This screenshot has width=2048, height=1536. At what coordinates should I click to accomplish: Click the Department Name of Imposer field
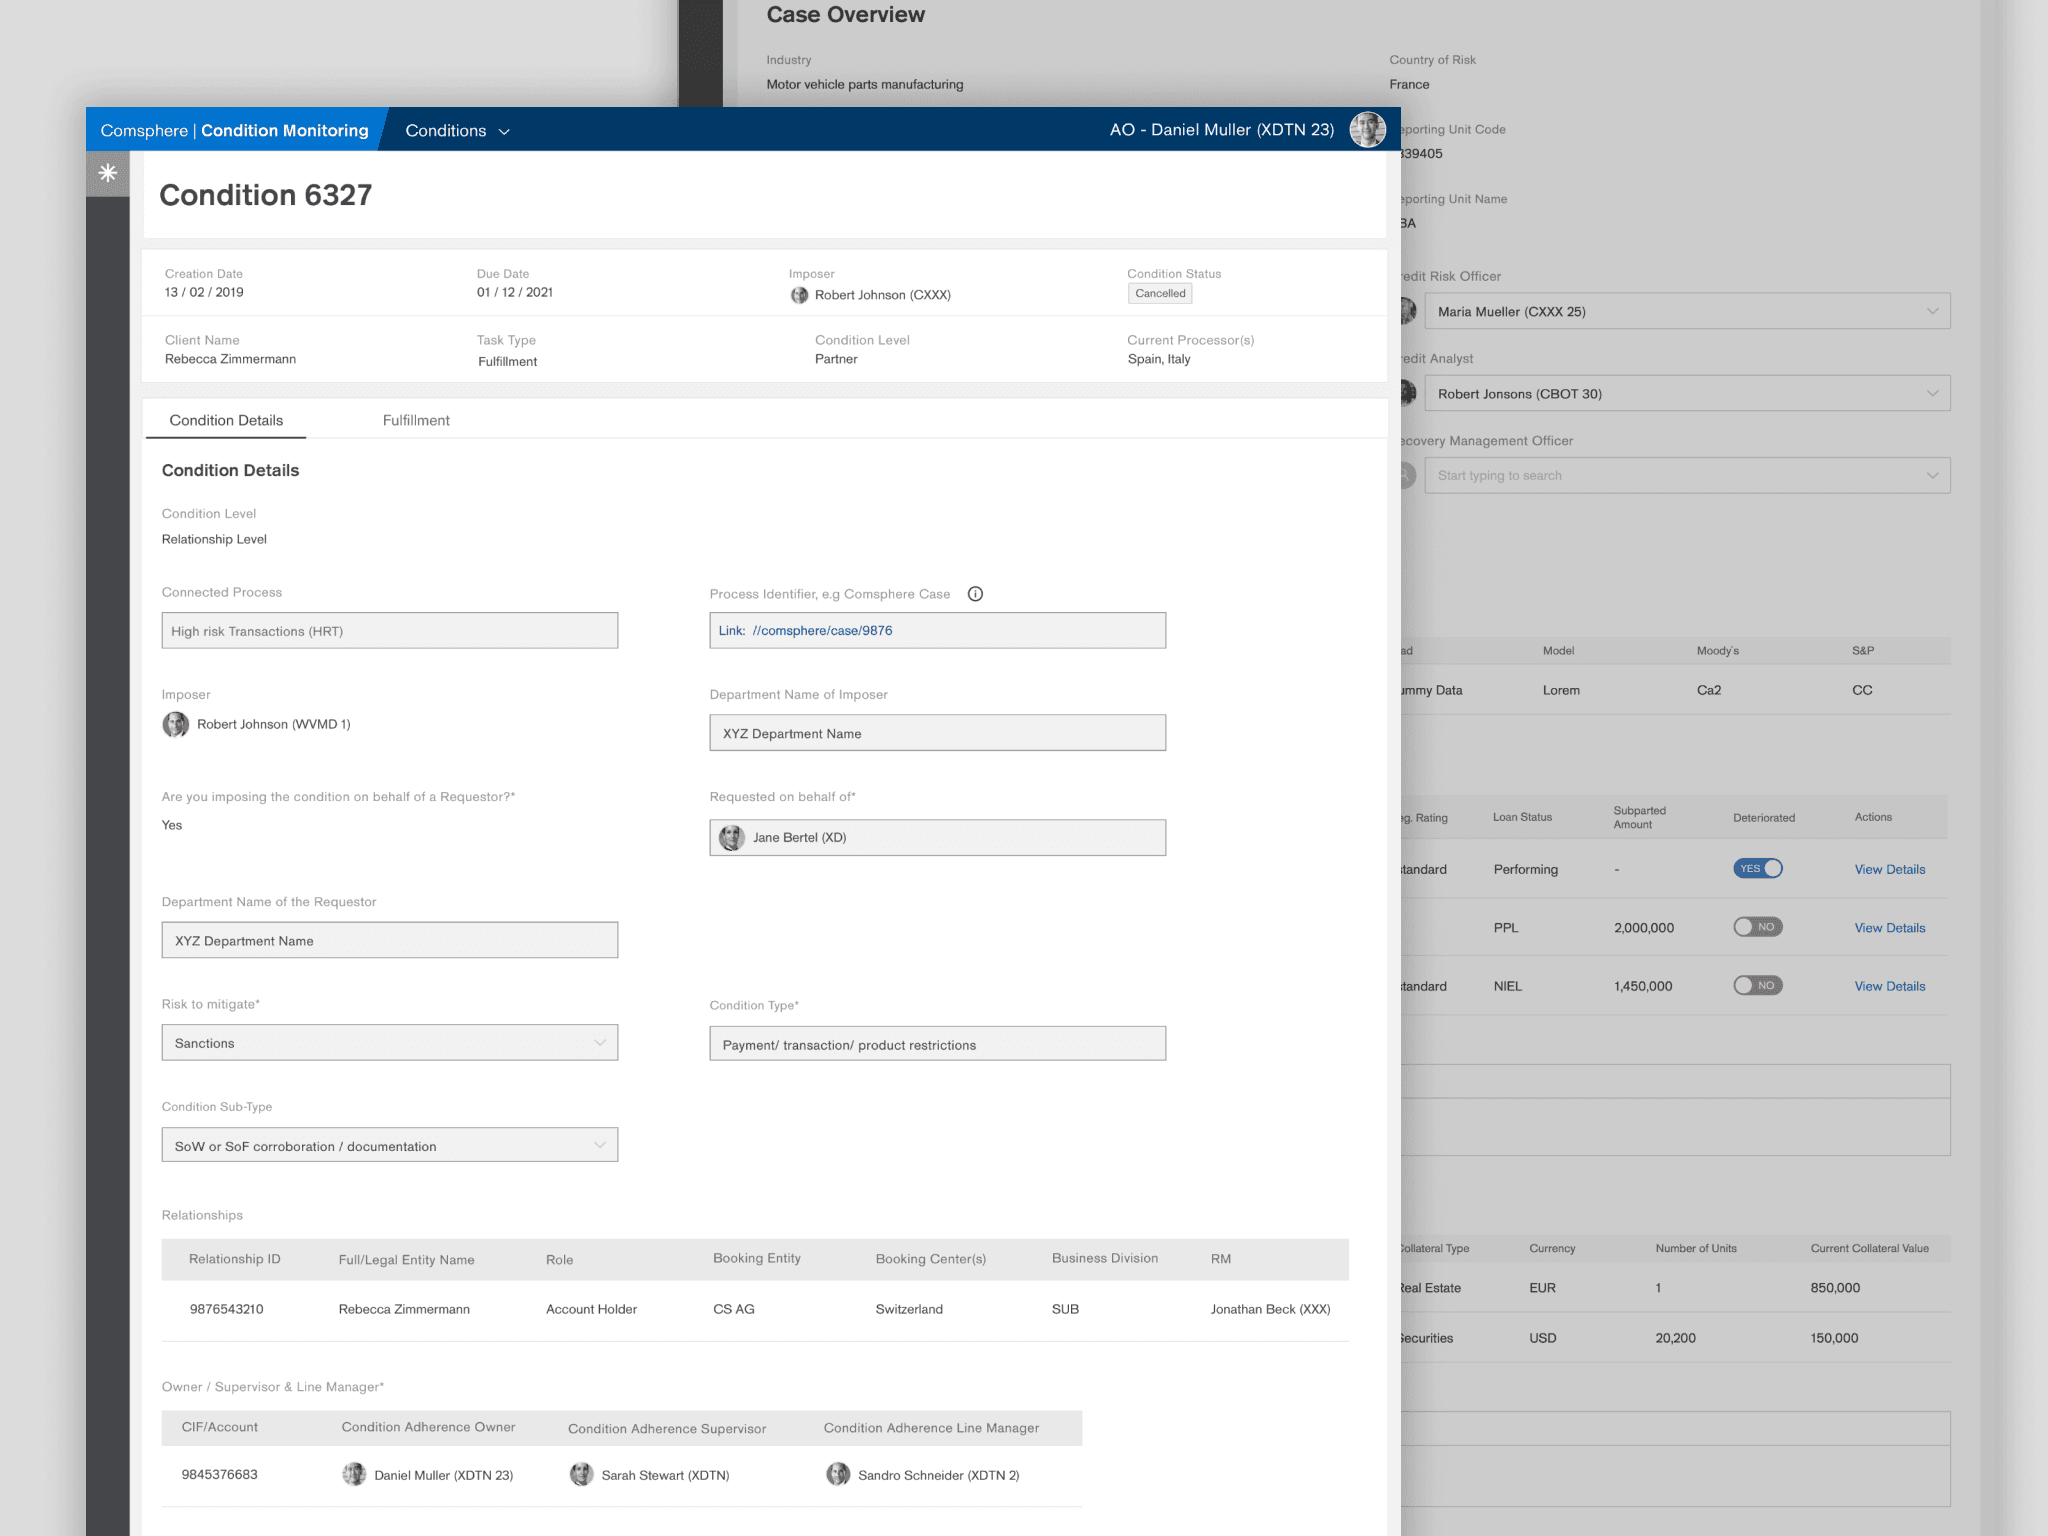click(937, 733)
